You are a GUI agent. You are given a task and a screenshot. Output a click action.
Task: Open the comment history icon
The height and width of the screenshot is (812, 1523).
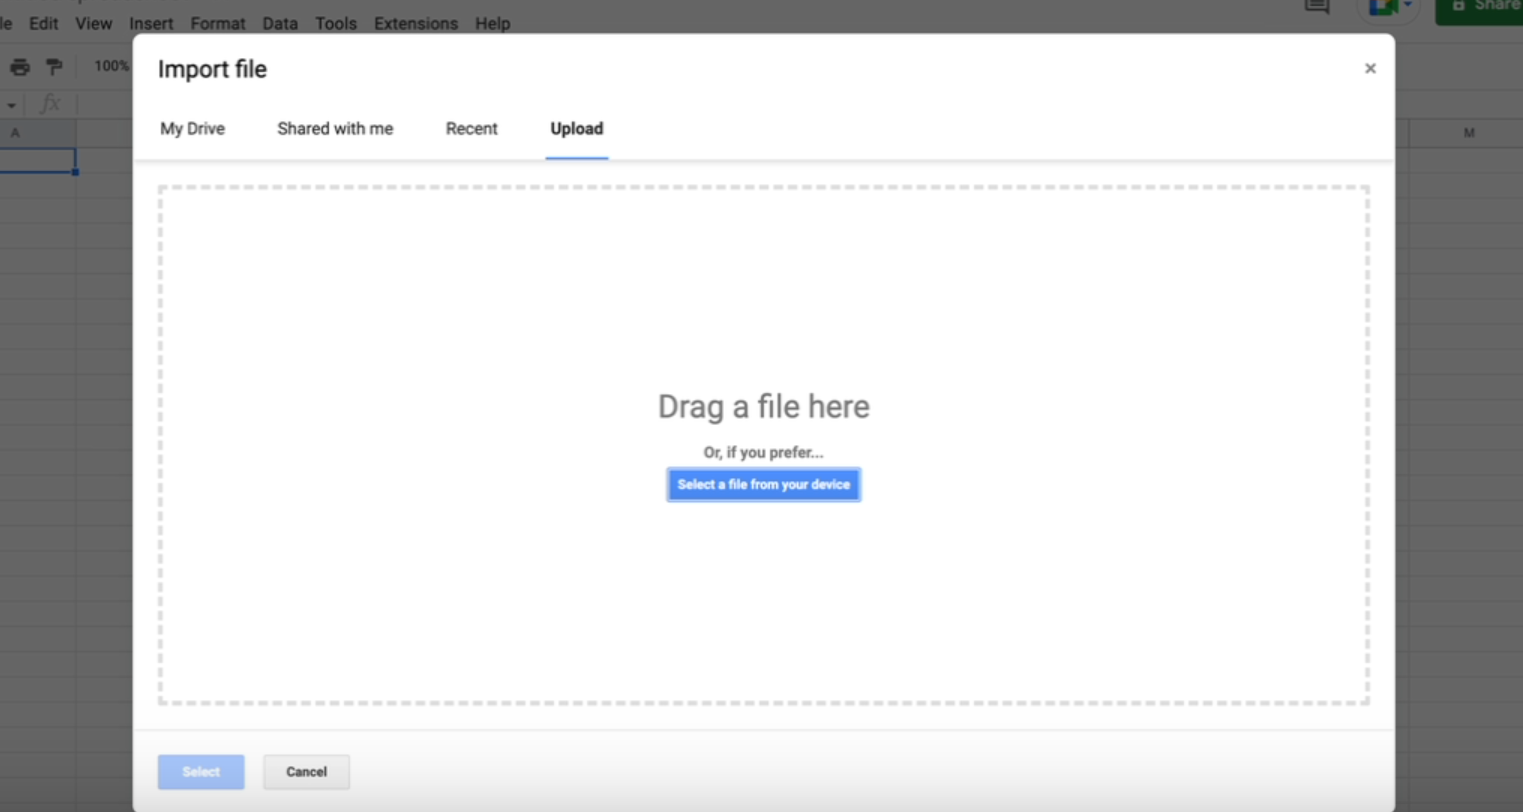(x=1317, y=7)
